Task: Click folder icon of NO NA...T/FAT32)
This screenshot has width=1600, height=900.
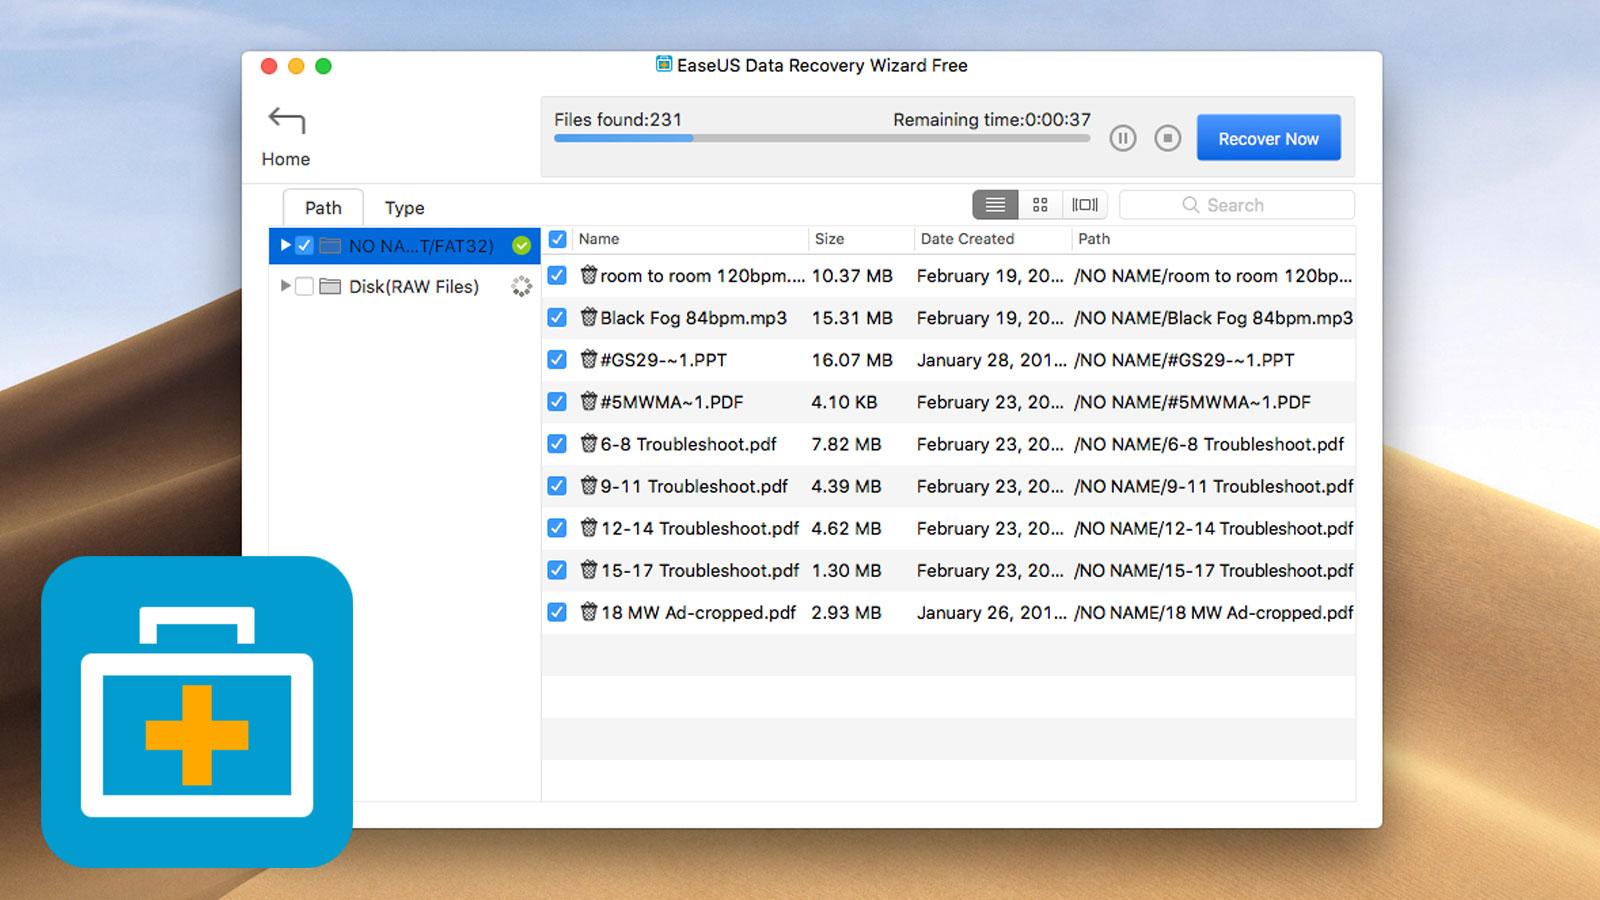Action: point(330,245)
